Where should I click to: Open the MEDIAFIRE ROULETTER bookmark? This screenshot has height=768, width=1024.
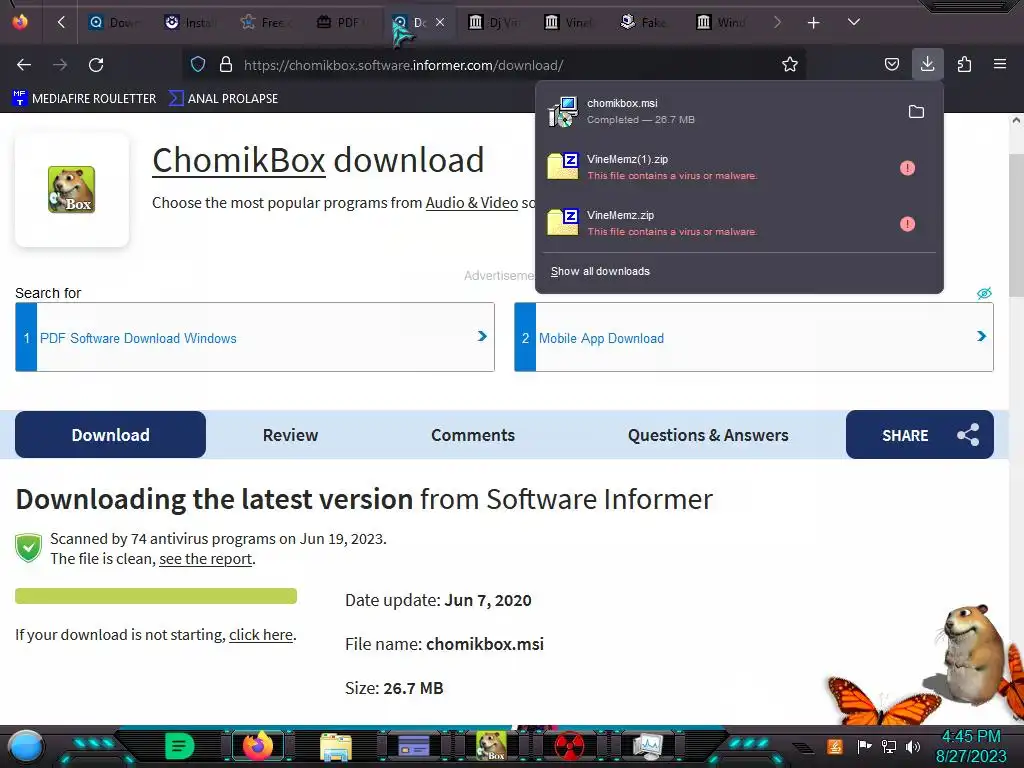pos(84,99)
